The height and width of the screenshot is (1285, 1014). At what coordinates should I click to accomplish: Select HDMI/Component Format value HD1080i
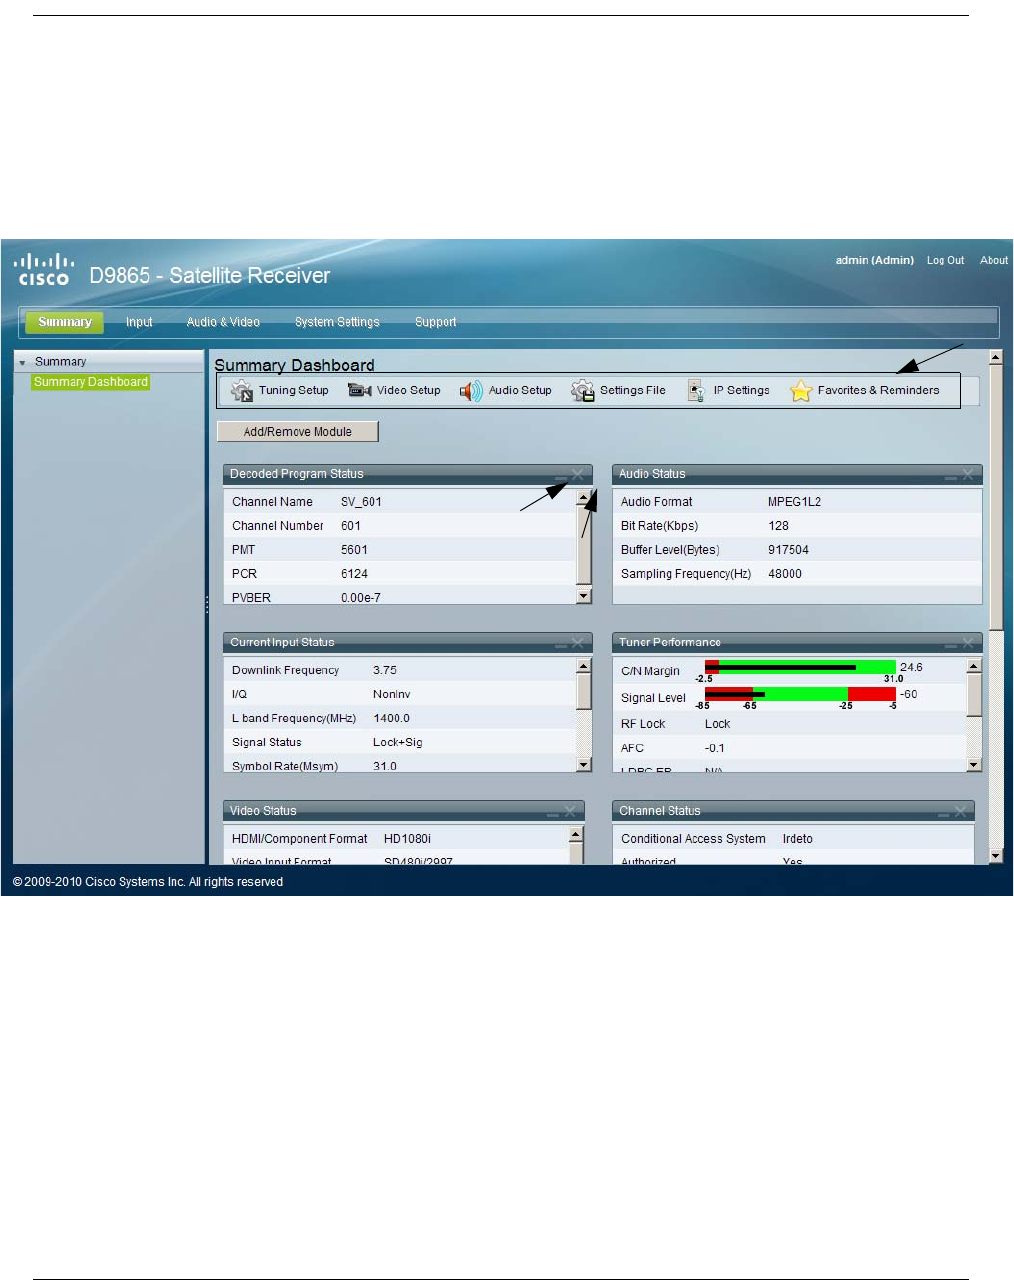click(407, 839)
